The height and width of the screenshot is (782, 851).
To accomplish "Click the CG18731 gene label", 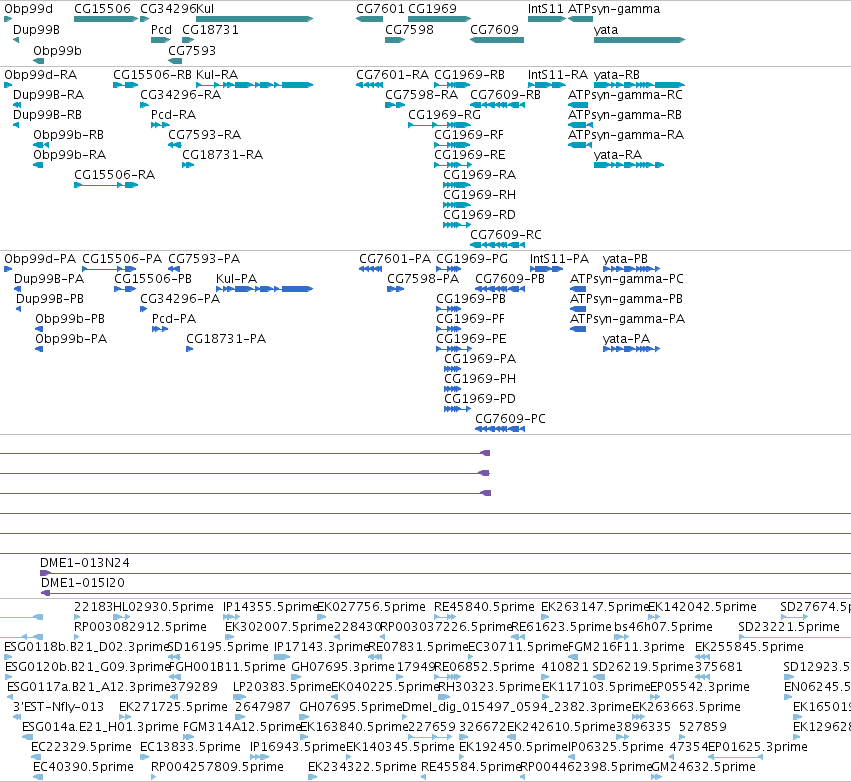I will click(x=210, y=29).
